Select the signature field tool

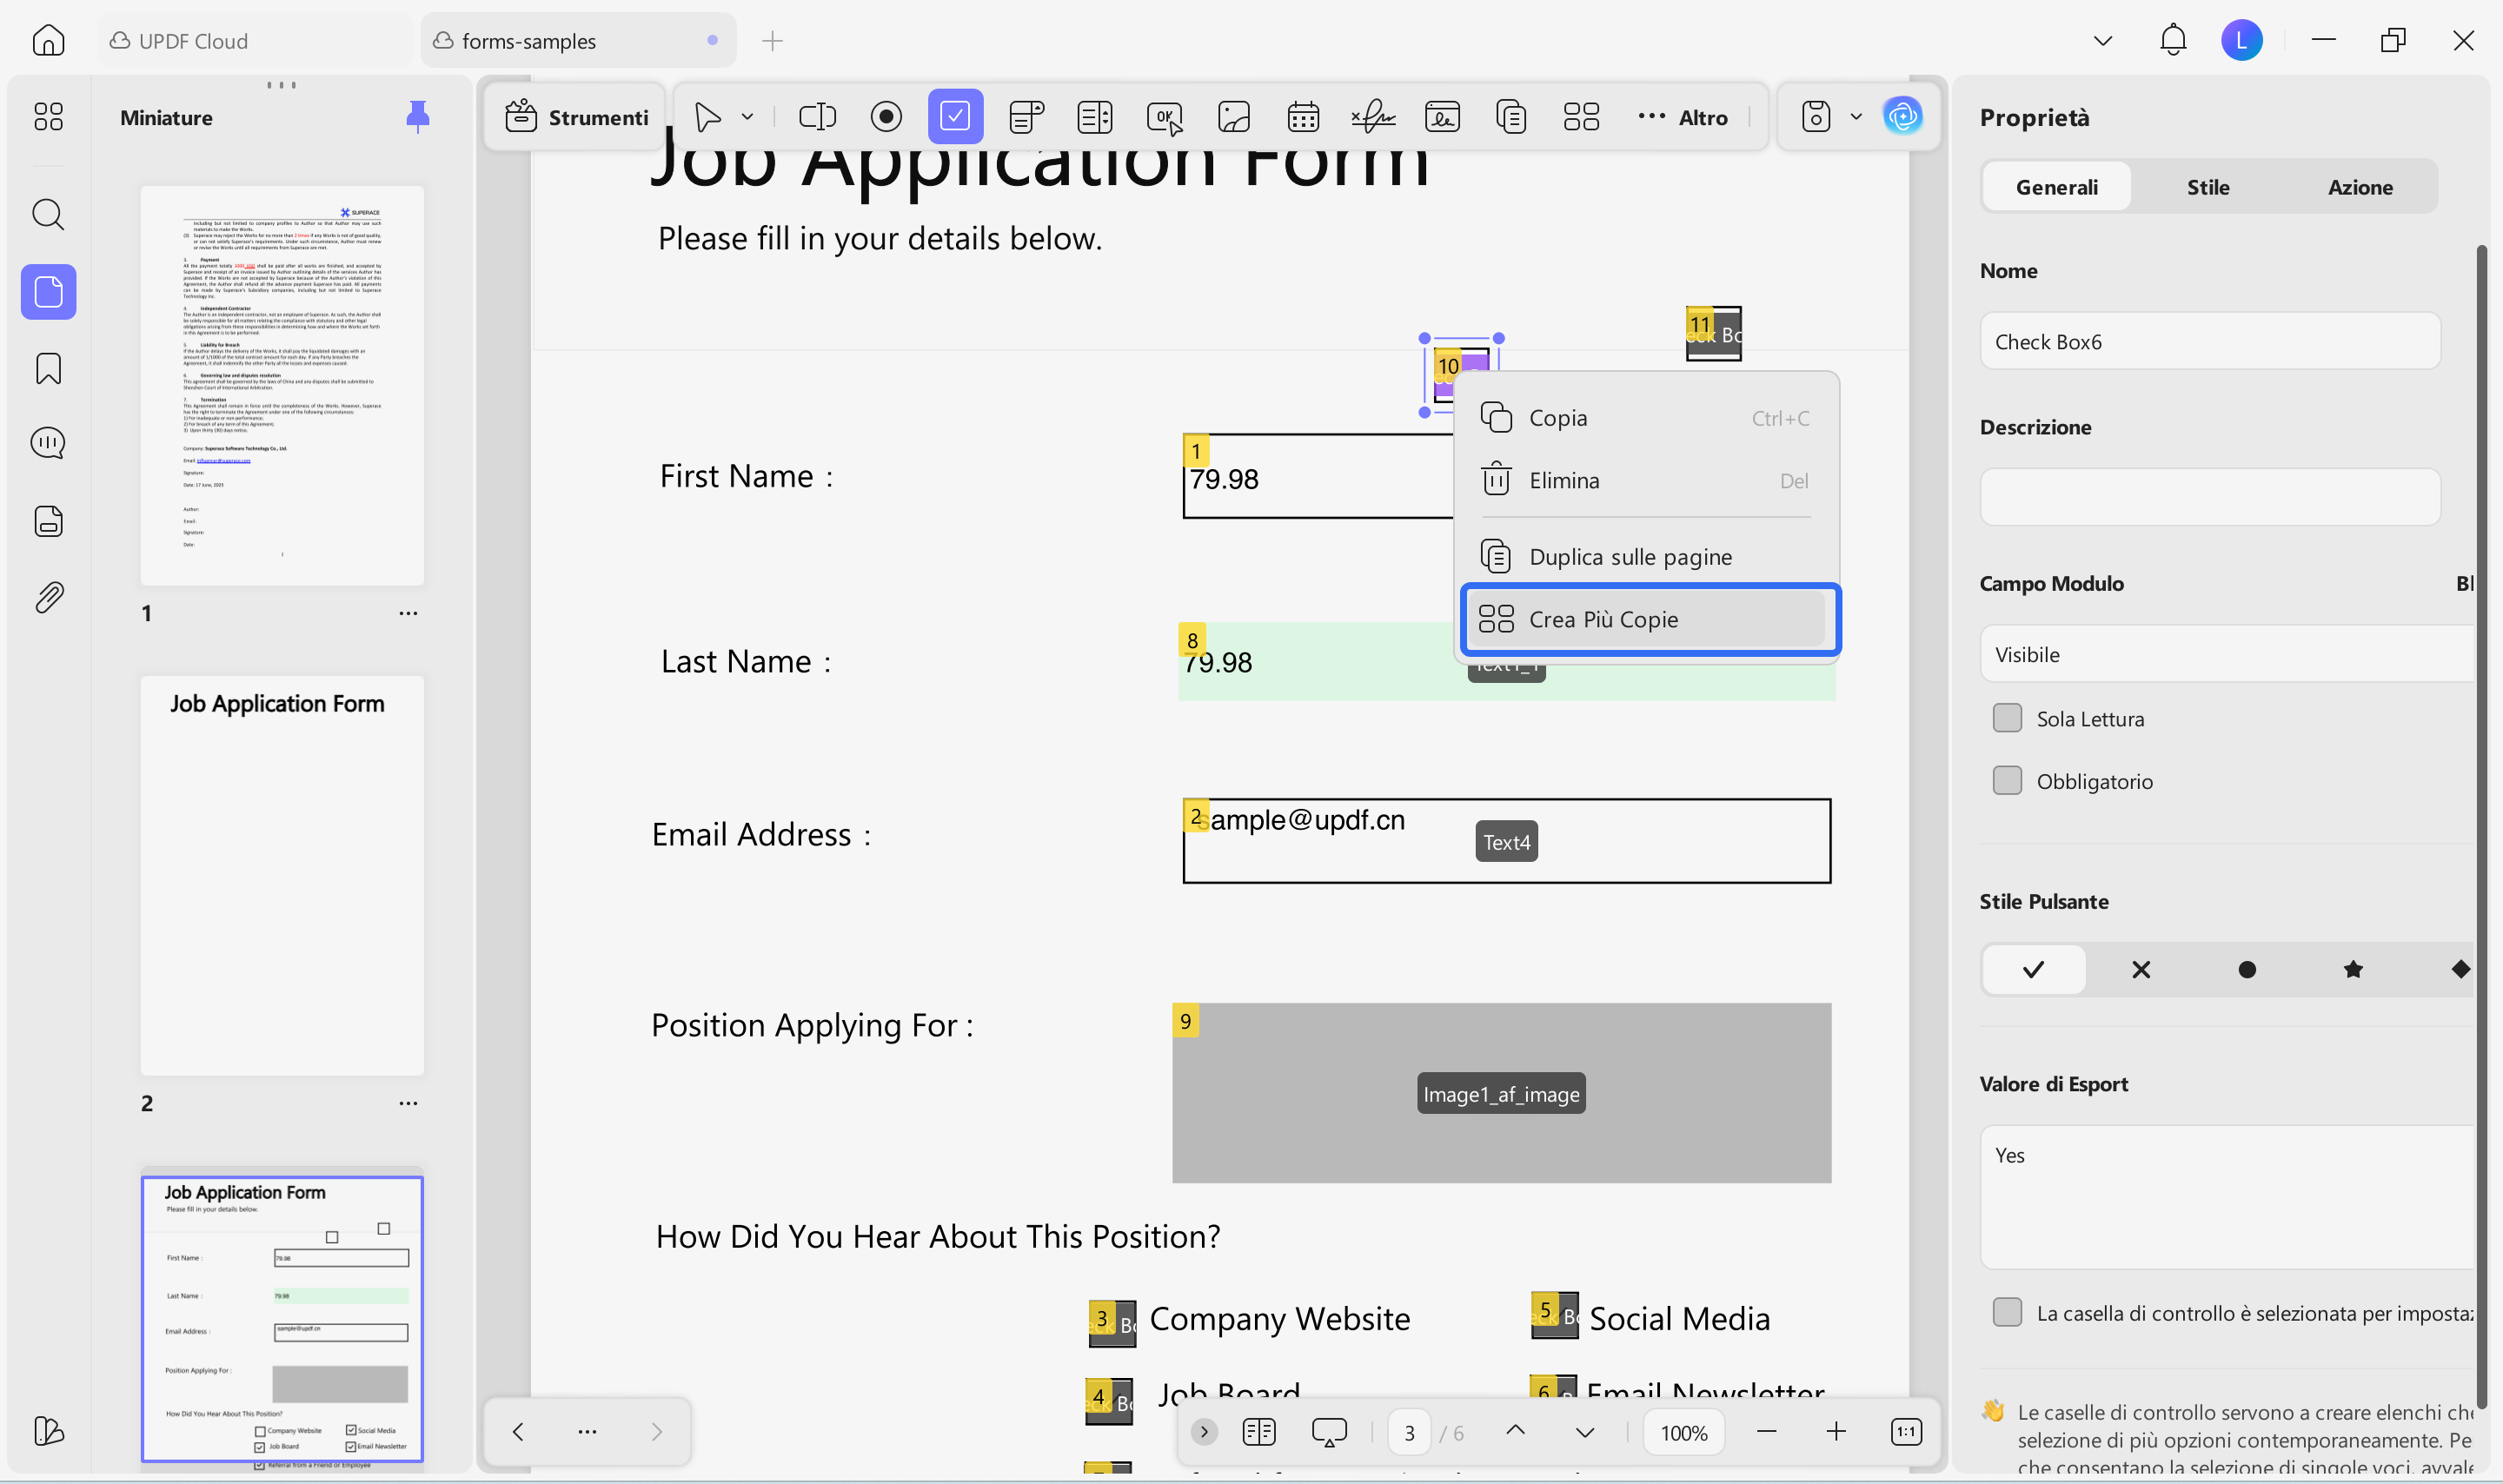click(1373, 117)
